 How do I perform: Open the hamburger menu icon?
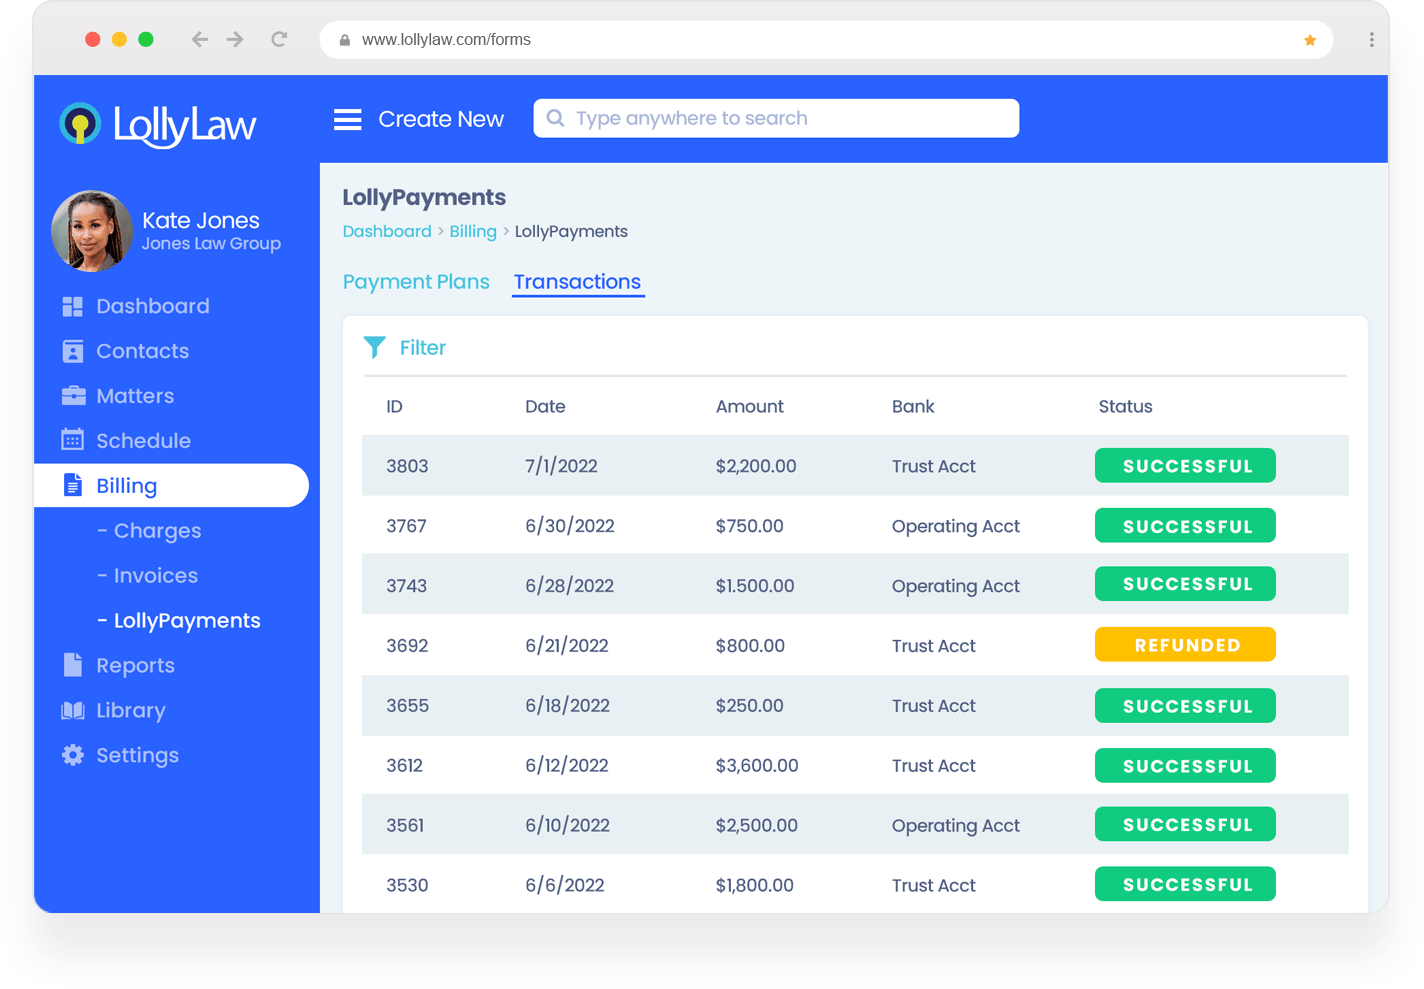click(x=348, y=120)
